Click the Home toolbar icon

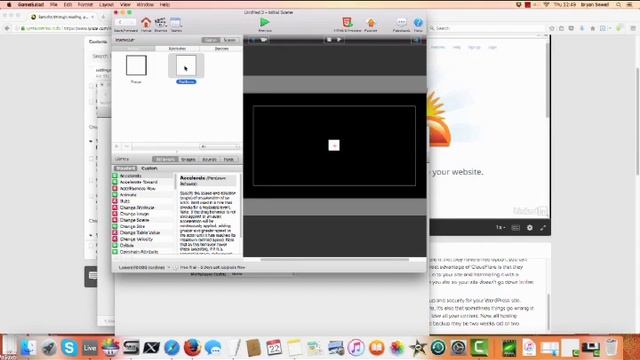[146, 23]
